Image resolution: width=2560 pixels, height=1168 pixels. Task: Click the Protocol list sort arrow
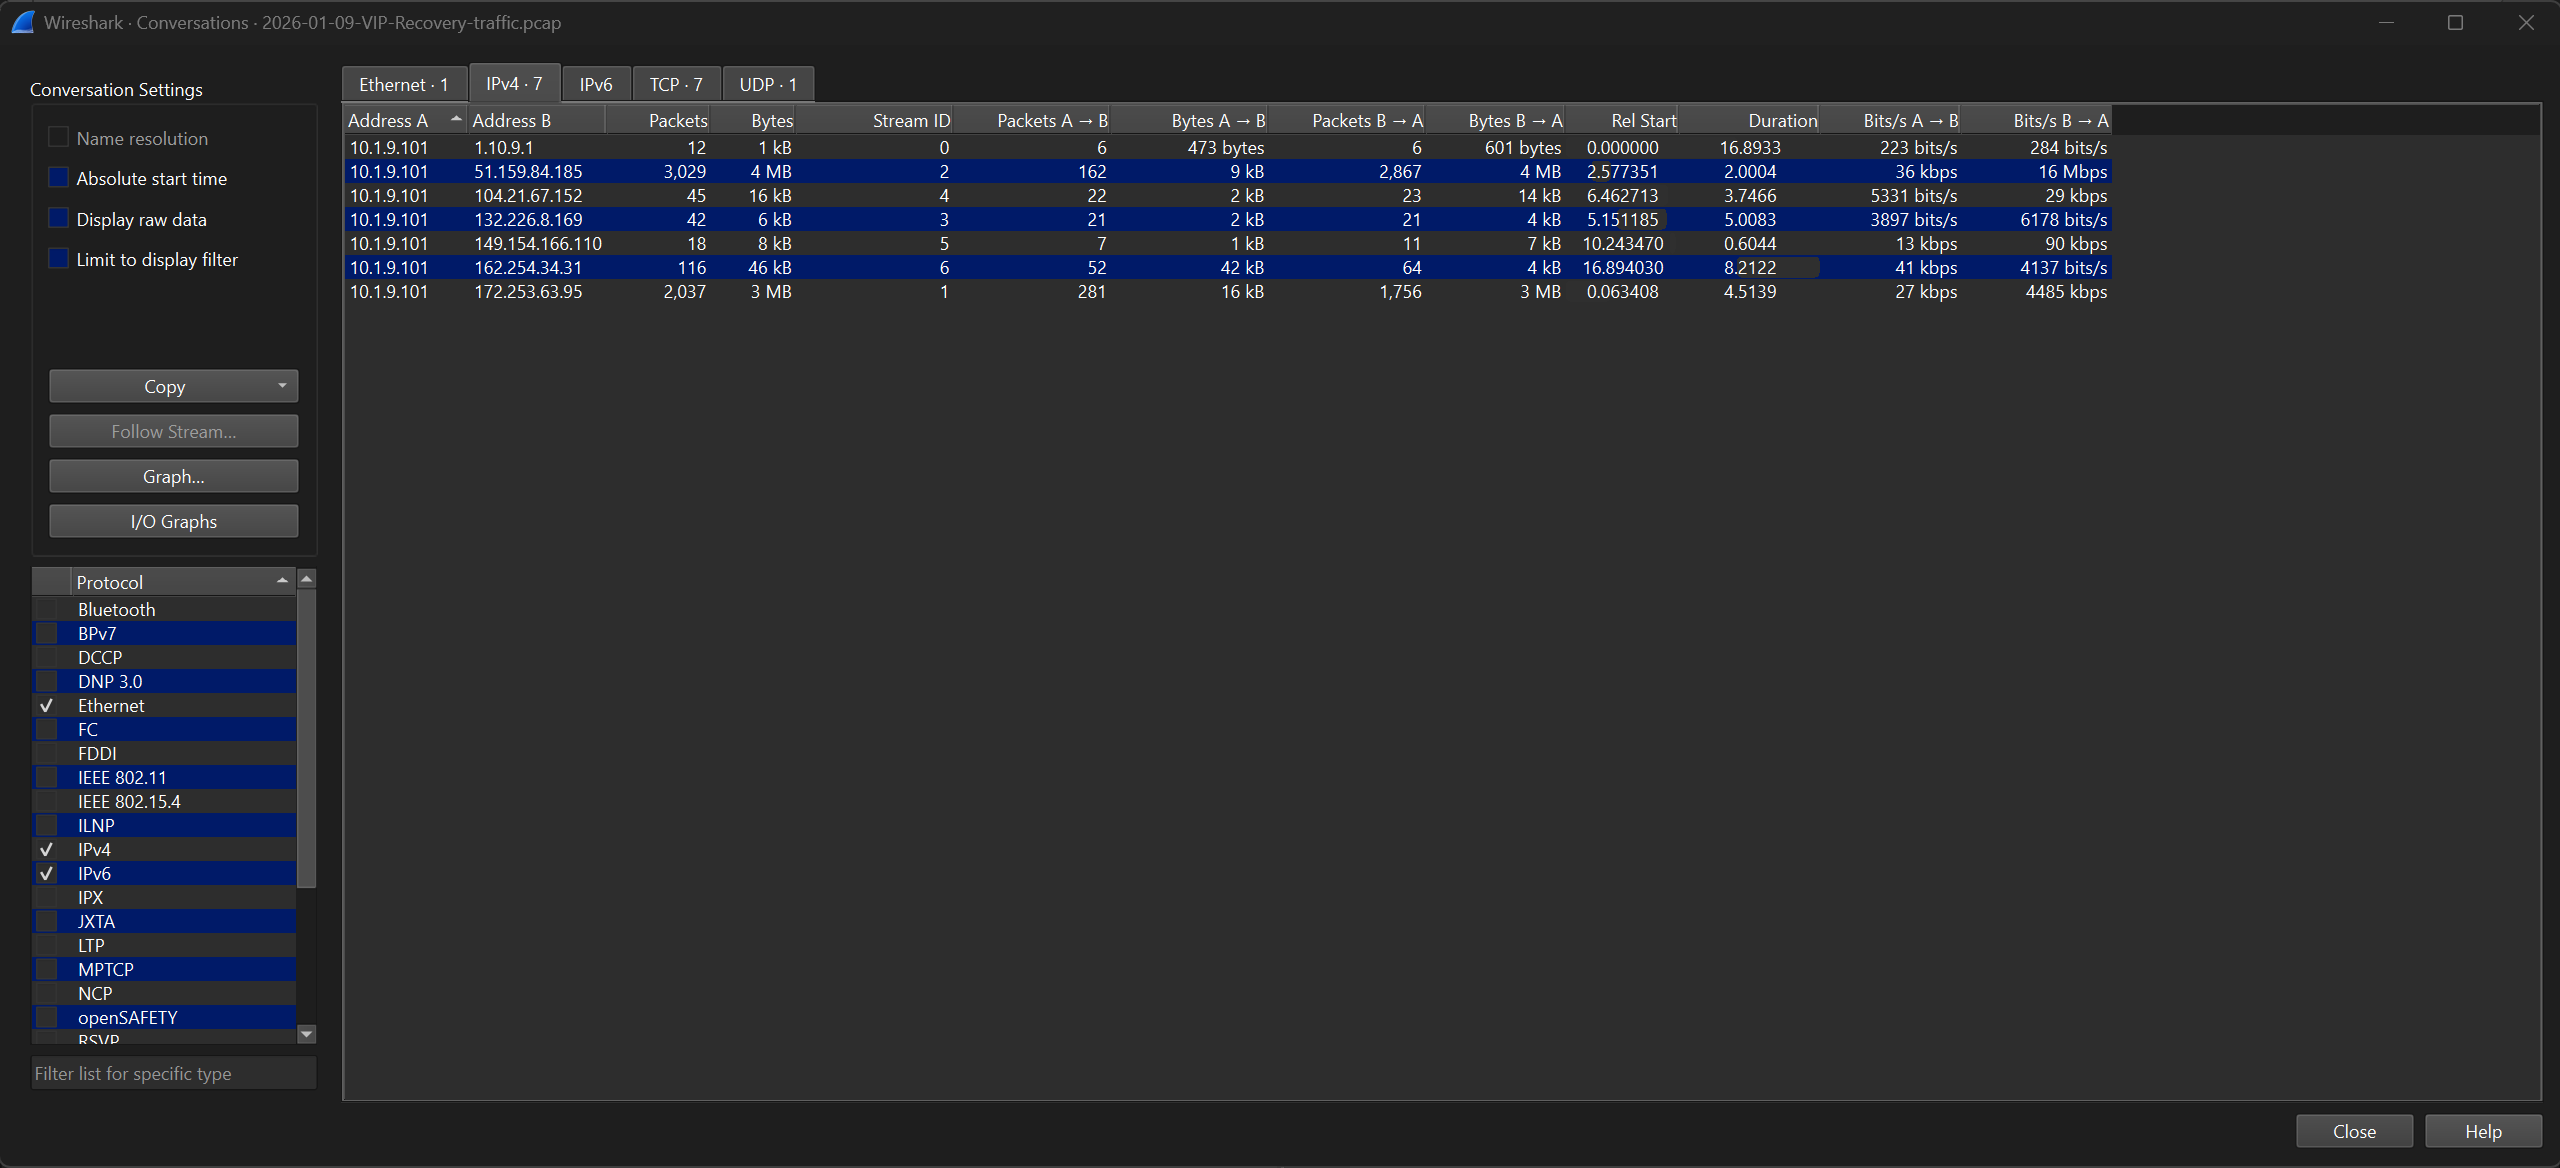pyautogui.click(x=282, y=581)
